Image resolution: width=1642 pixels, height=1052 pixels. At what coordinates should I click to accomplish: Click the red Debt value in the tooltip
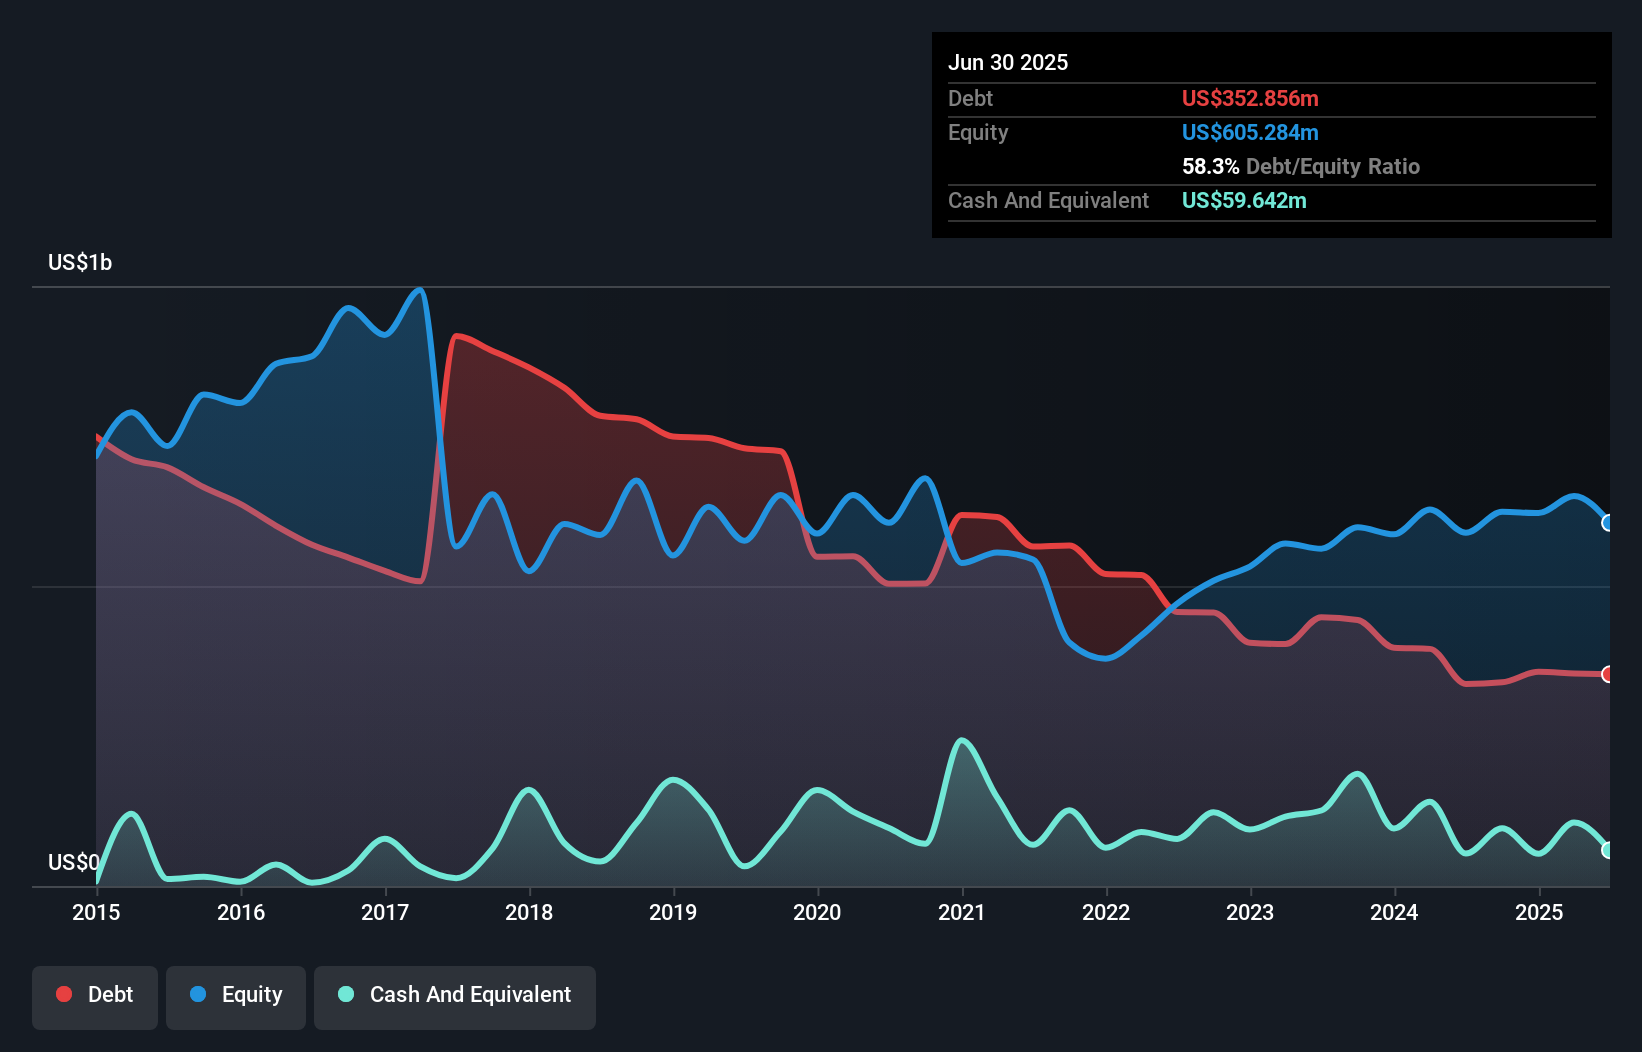tap(1250, 98)
